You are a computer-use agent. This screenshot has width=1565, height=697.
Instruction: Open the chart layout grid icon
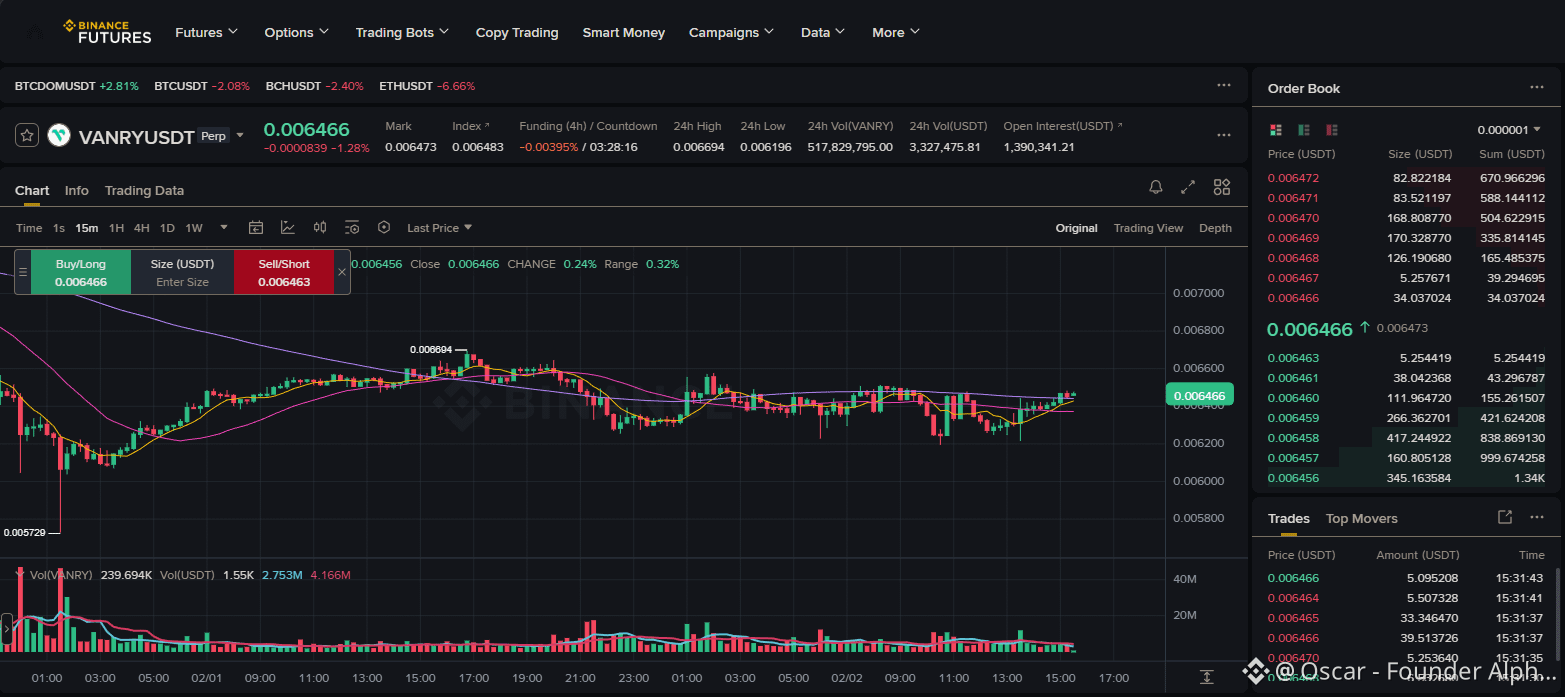coord(1221,187)
